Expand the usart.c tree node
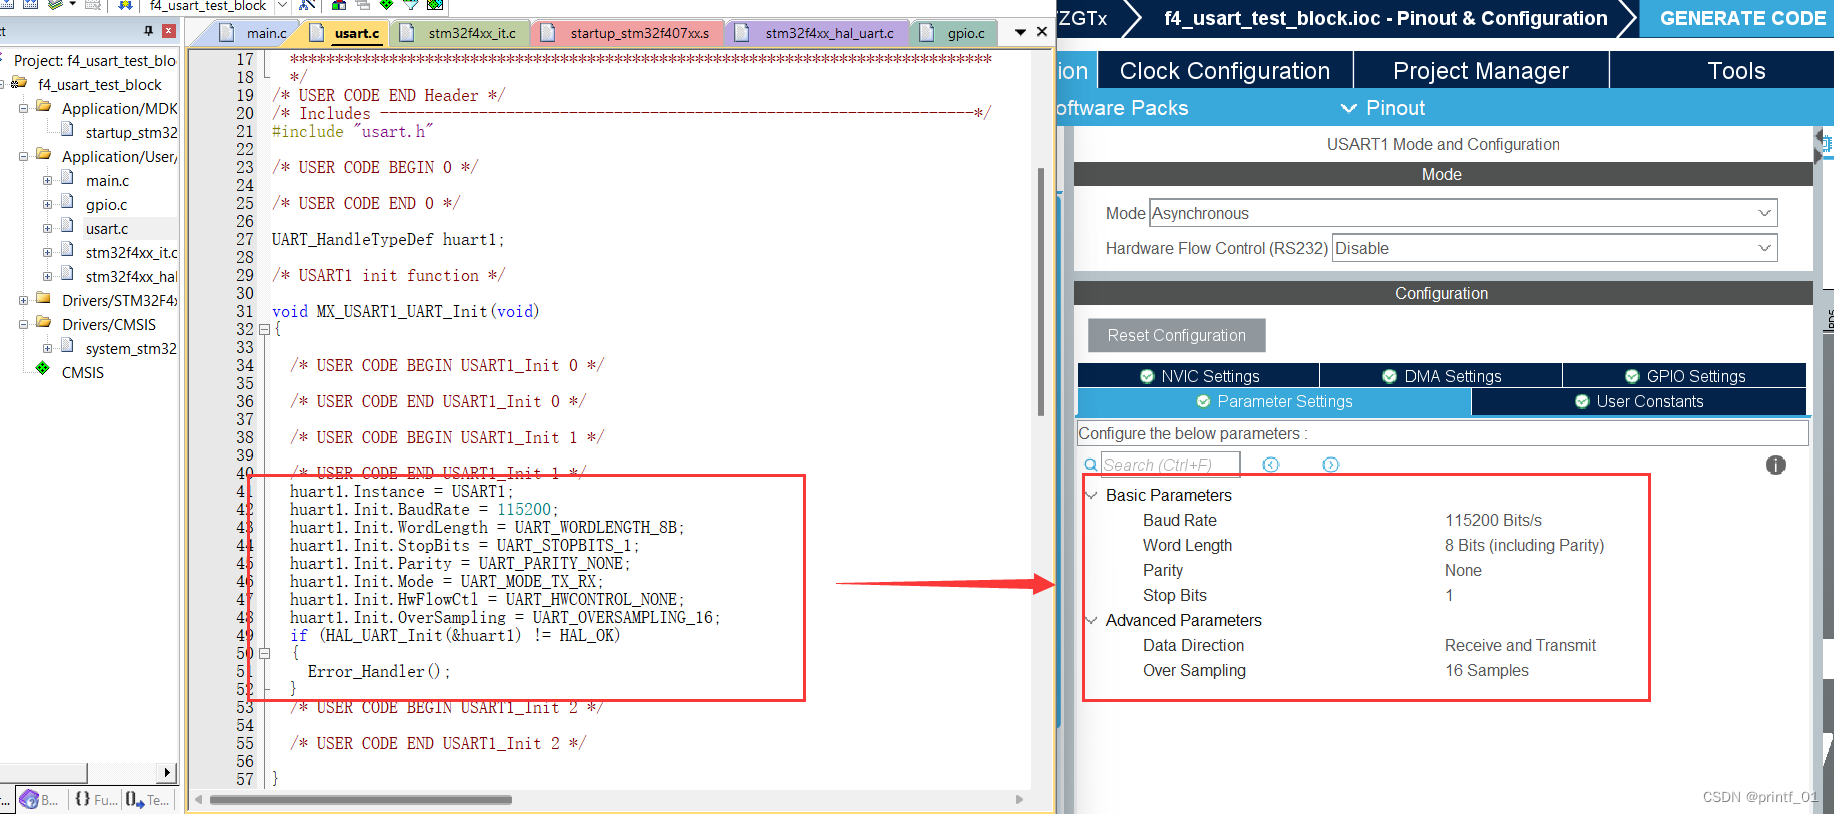1834x814 pixels. click(x=47, y=229)
